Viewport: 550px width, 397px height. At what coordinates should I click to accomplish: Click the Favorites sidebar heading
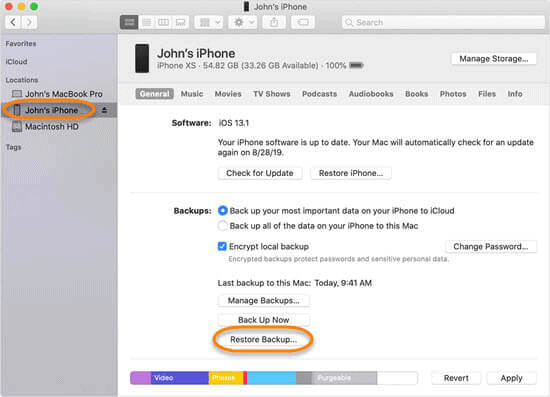[21, 43]
